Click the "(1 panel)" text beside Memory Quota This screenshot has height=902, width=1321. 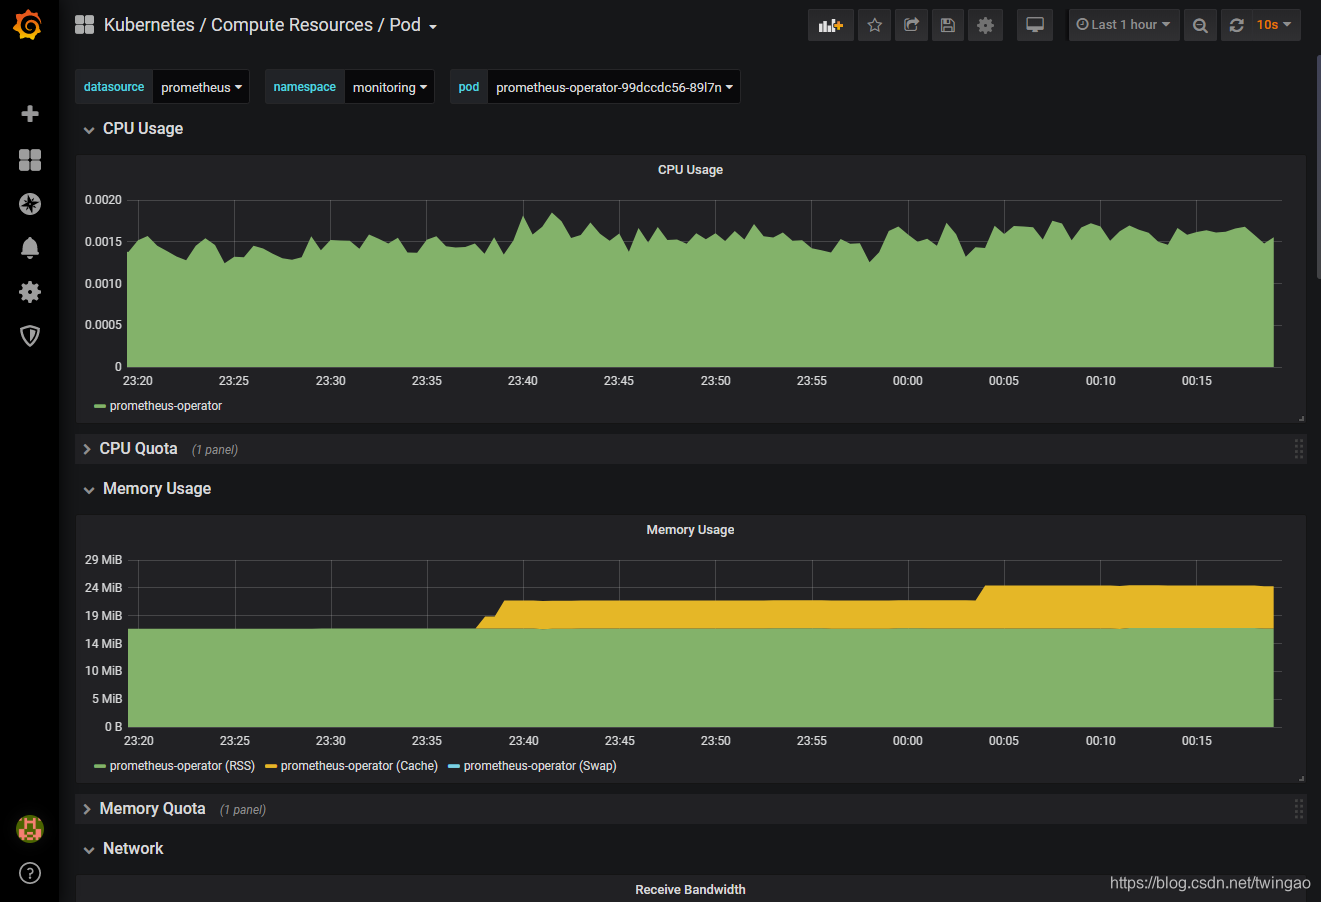pos(243,810)
